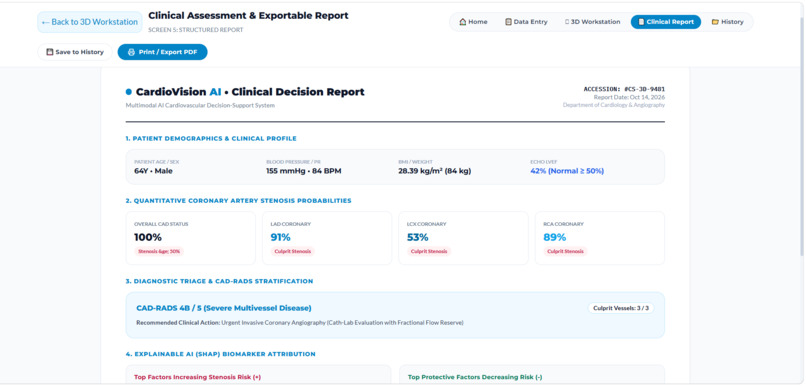Click Department of Cardiology & Angiography text
This screenshot has height=386, width=806.
614,105
